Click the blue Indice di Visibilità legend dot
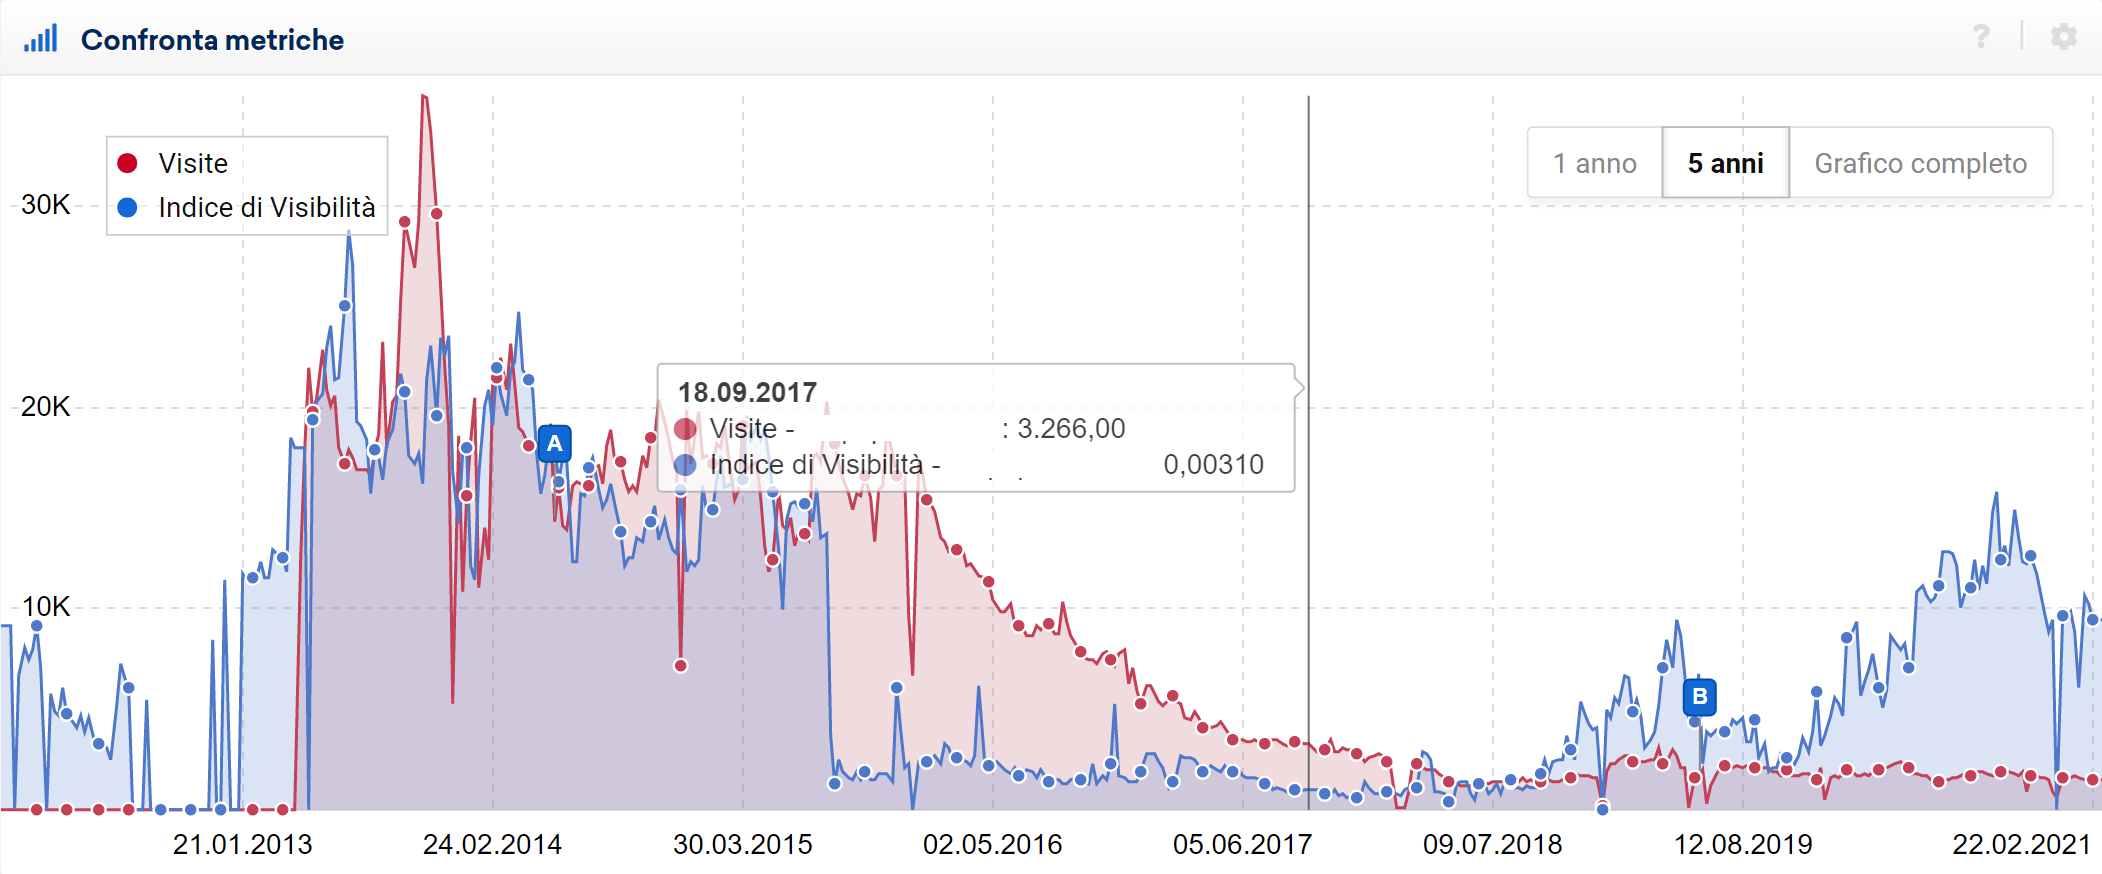Viewport: 2102px width, 874px height. pyautogui.click(x=127, y=207)
